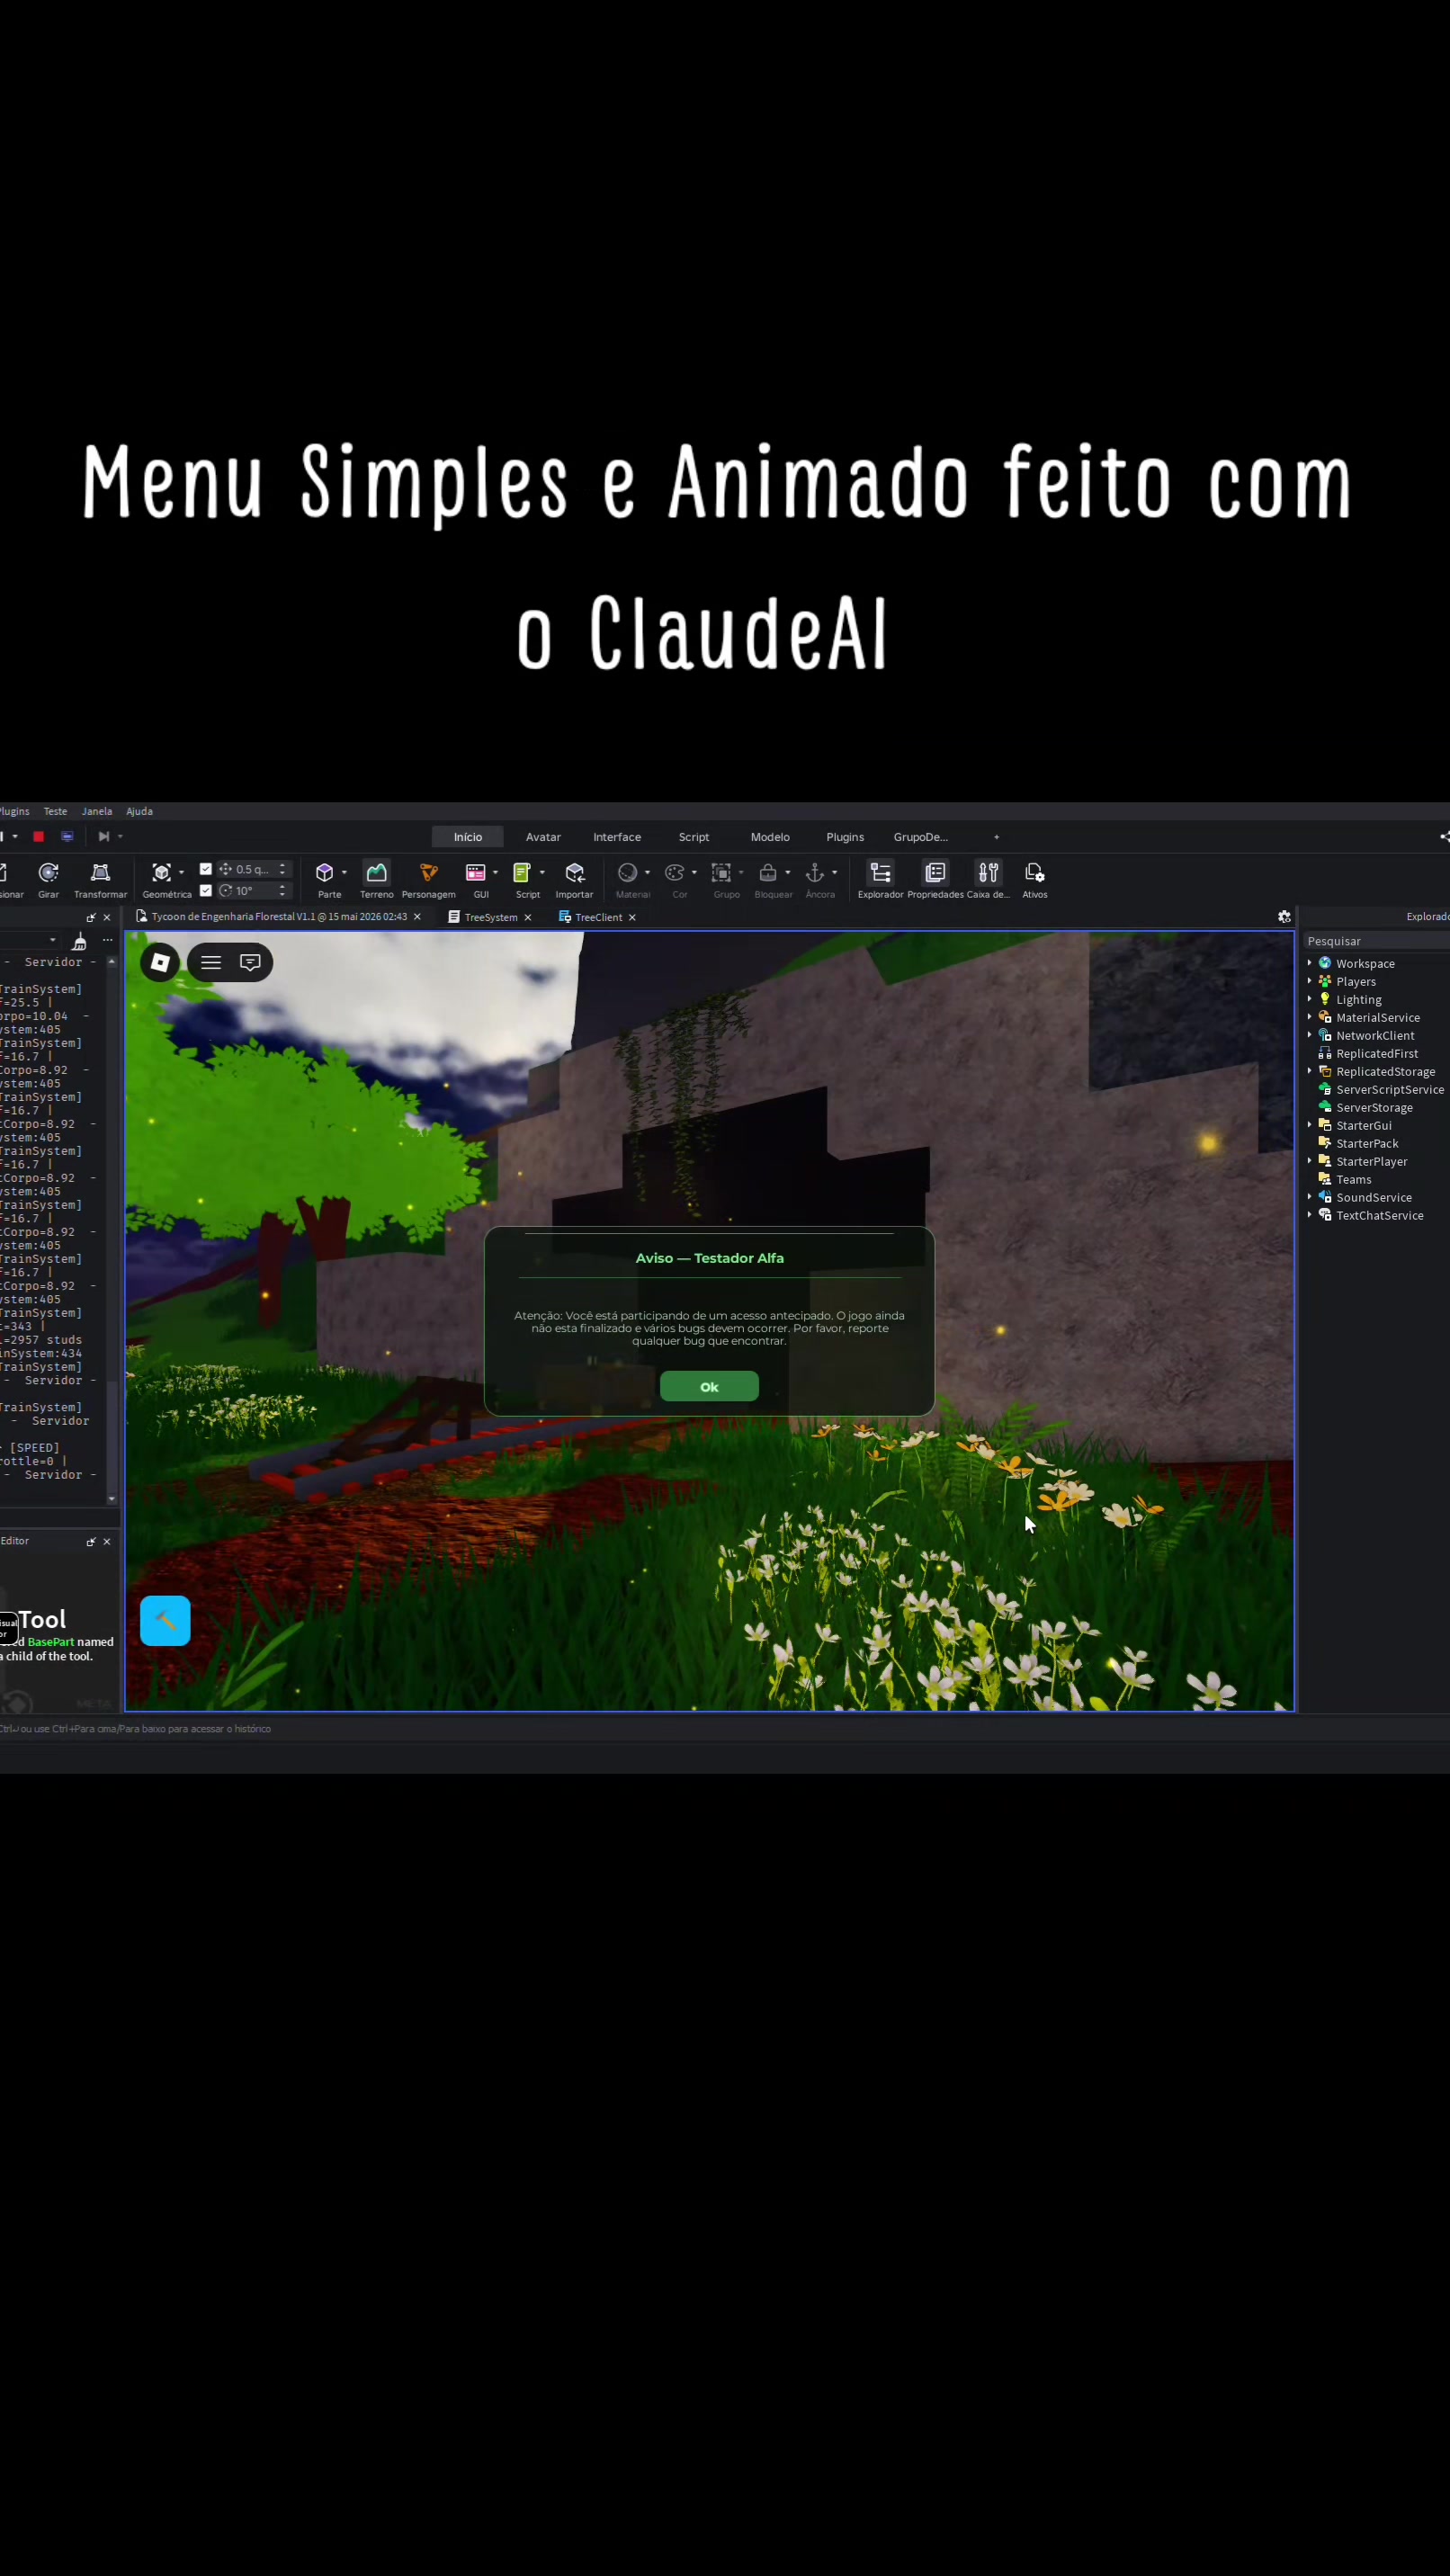1450x2576 pixels.
Task: Select StarterPack in the explorer
Action: click(1358, 1143)
